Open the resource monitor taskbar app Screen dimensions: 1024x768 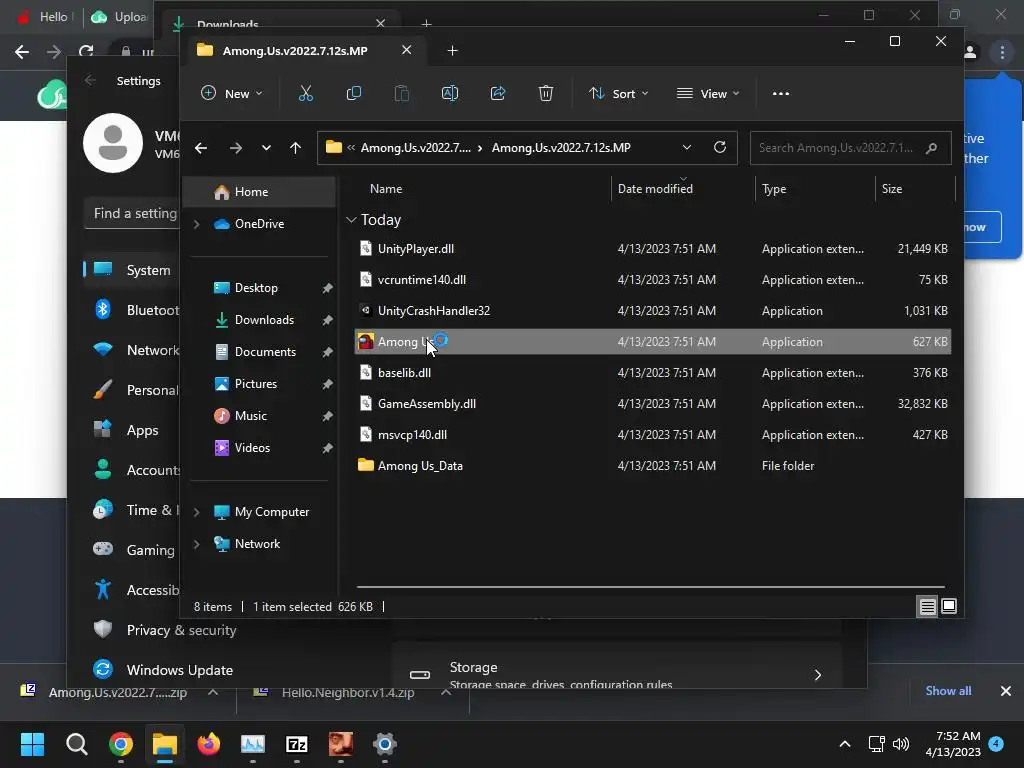pos(253,744)
